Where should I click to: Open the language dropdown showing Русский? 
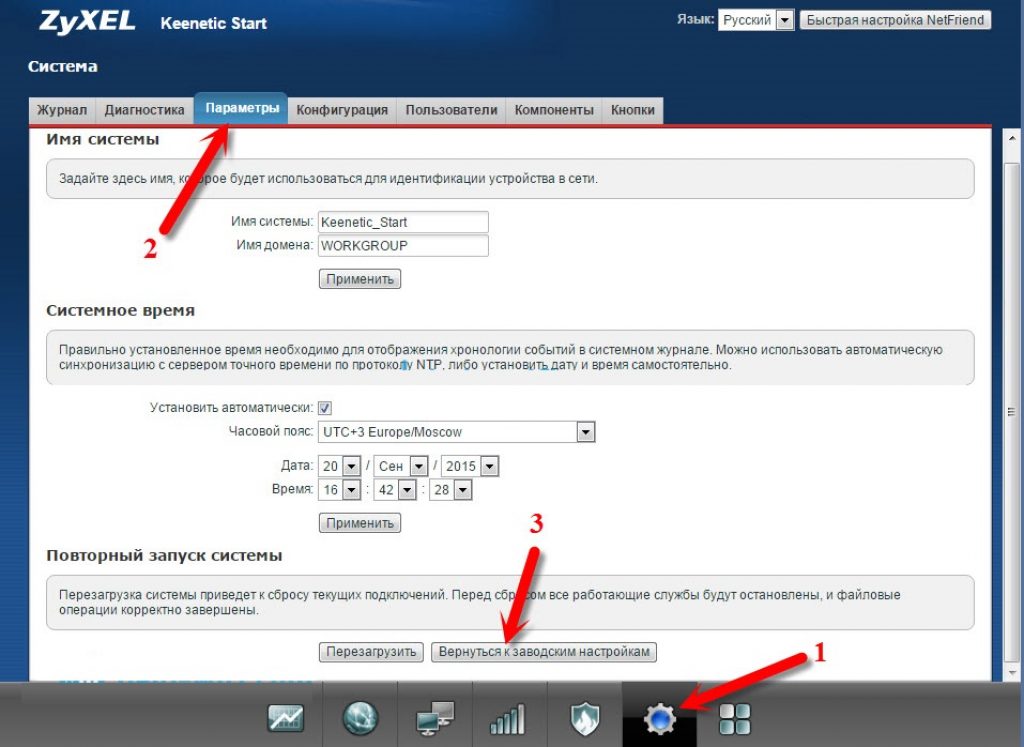756,20
